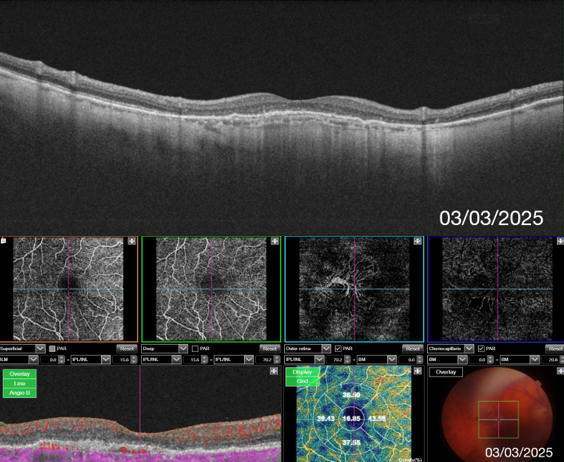Maximize the Deep layer angiography panel
The width and height of the screenshot is (564, 462).
coord(275,241)
